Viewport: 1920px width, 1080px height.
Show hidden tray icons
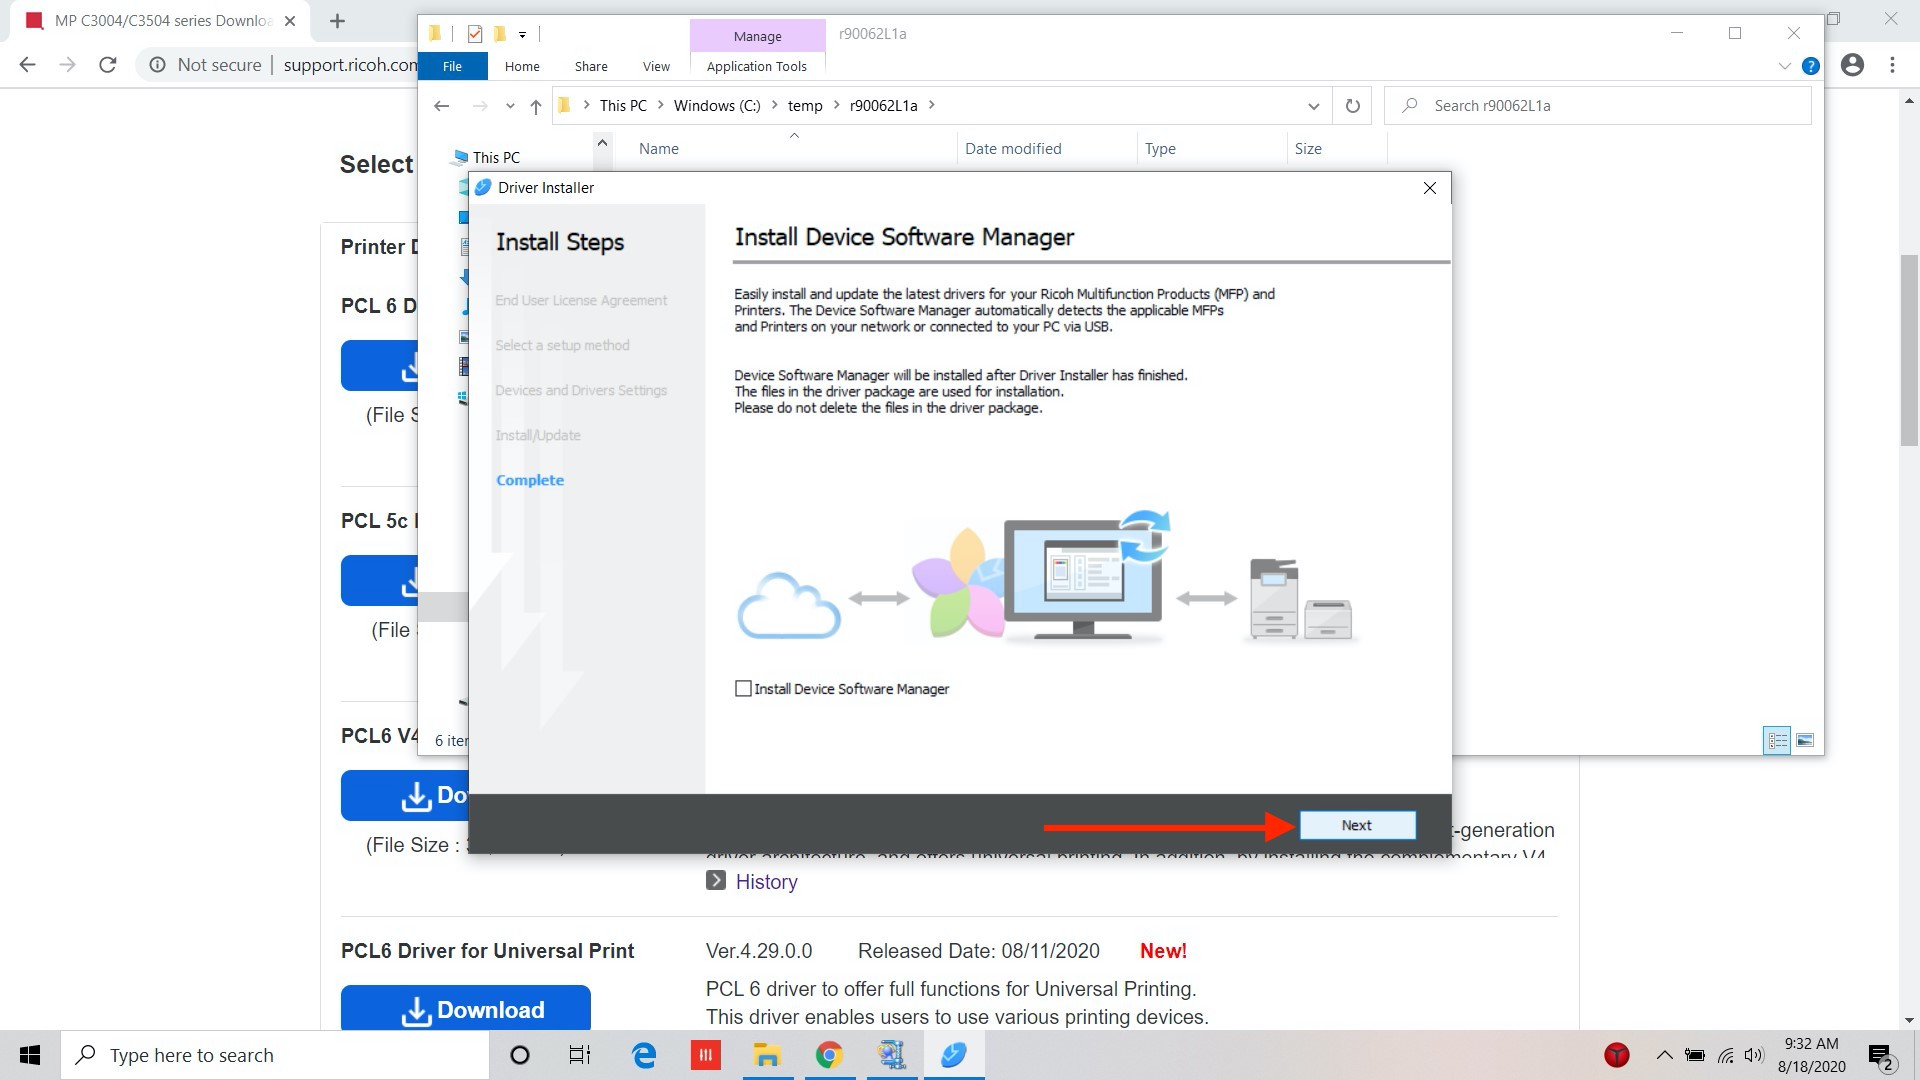pos(1664,1055)
